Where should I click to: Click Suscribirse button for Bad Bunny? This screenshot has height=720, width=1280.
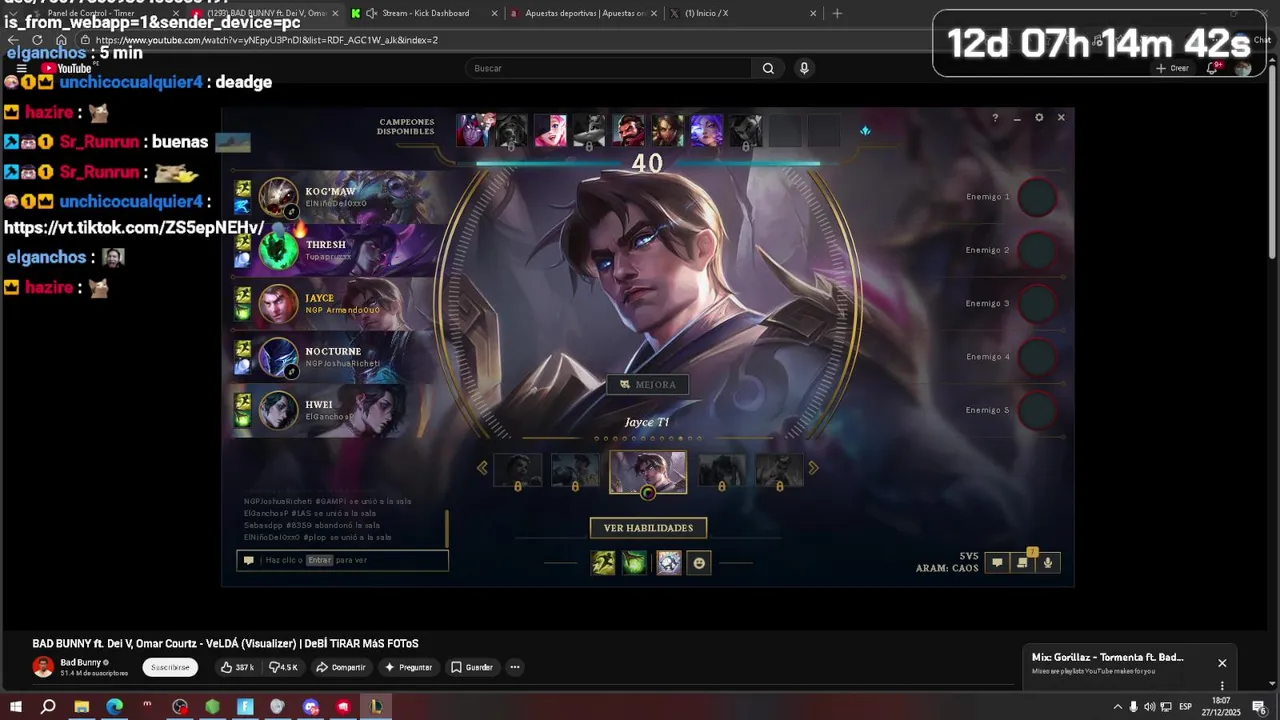pyautogui.click(x=170, y=667)
